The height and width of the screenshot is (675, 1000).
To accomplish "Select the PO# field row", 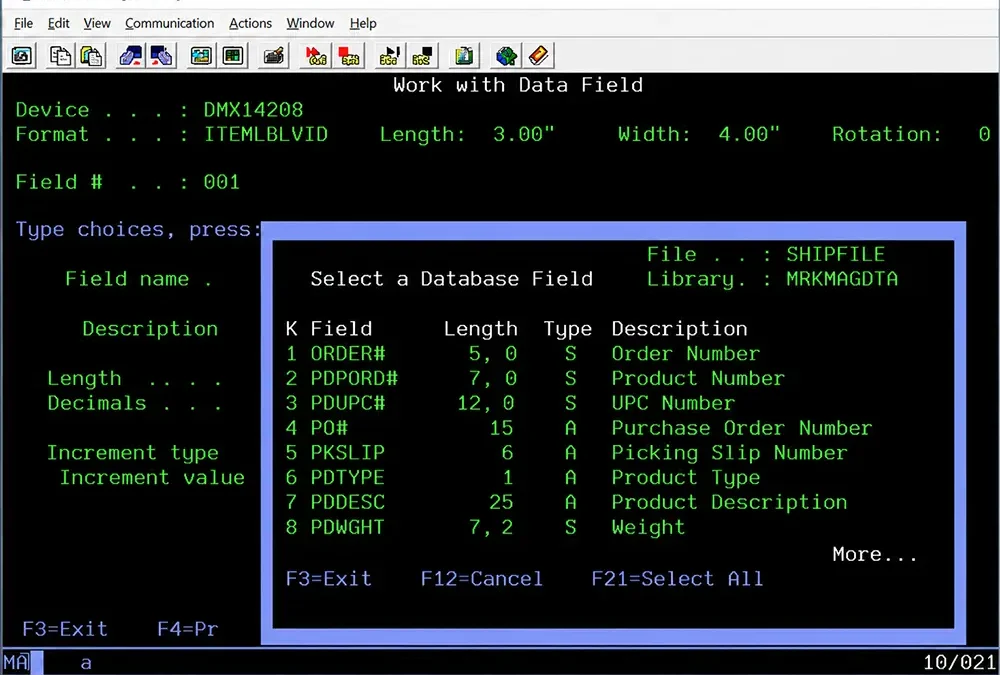I will click(x=578, y=428).
